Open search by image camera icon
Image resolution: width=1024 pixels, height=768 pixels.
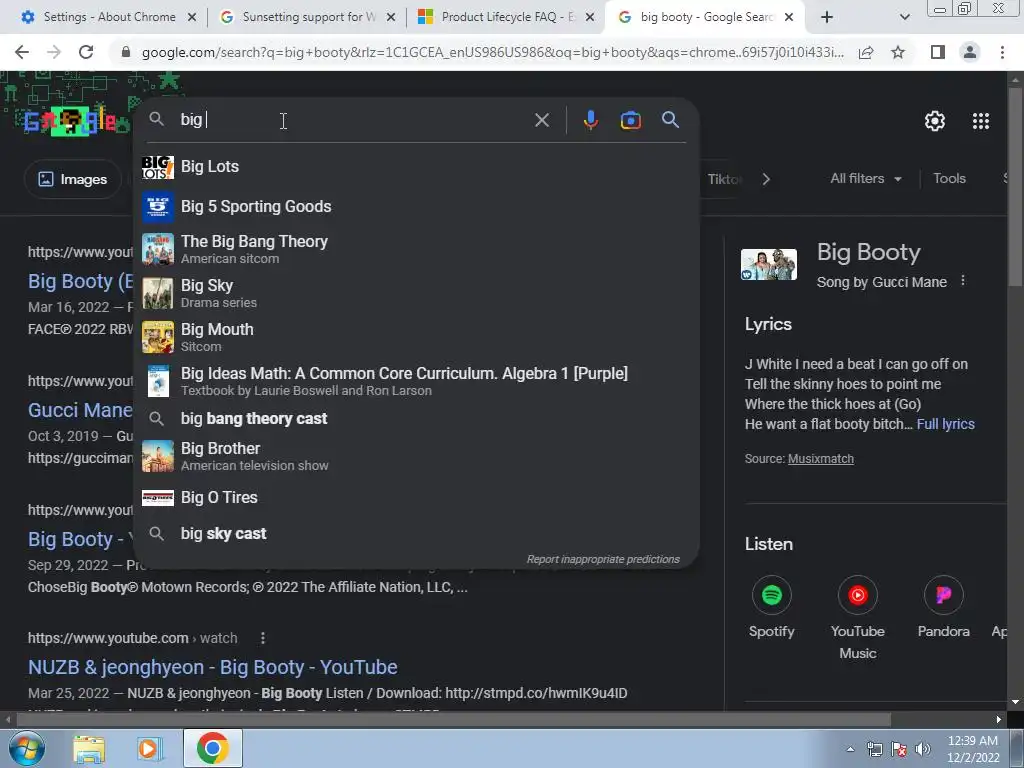point(630,120)
